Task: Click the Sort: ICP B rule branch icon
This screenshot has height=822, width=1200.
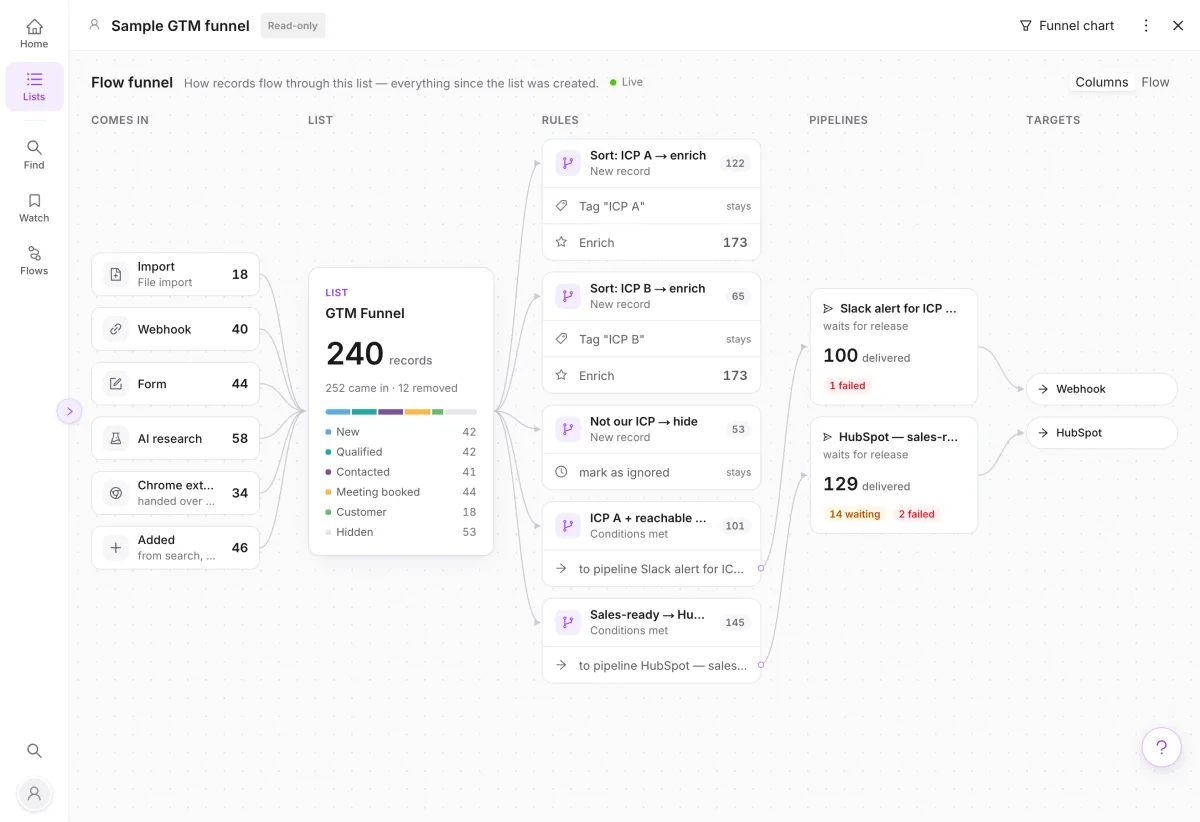Action: [x=568, y=296]
